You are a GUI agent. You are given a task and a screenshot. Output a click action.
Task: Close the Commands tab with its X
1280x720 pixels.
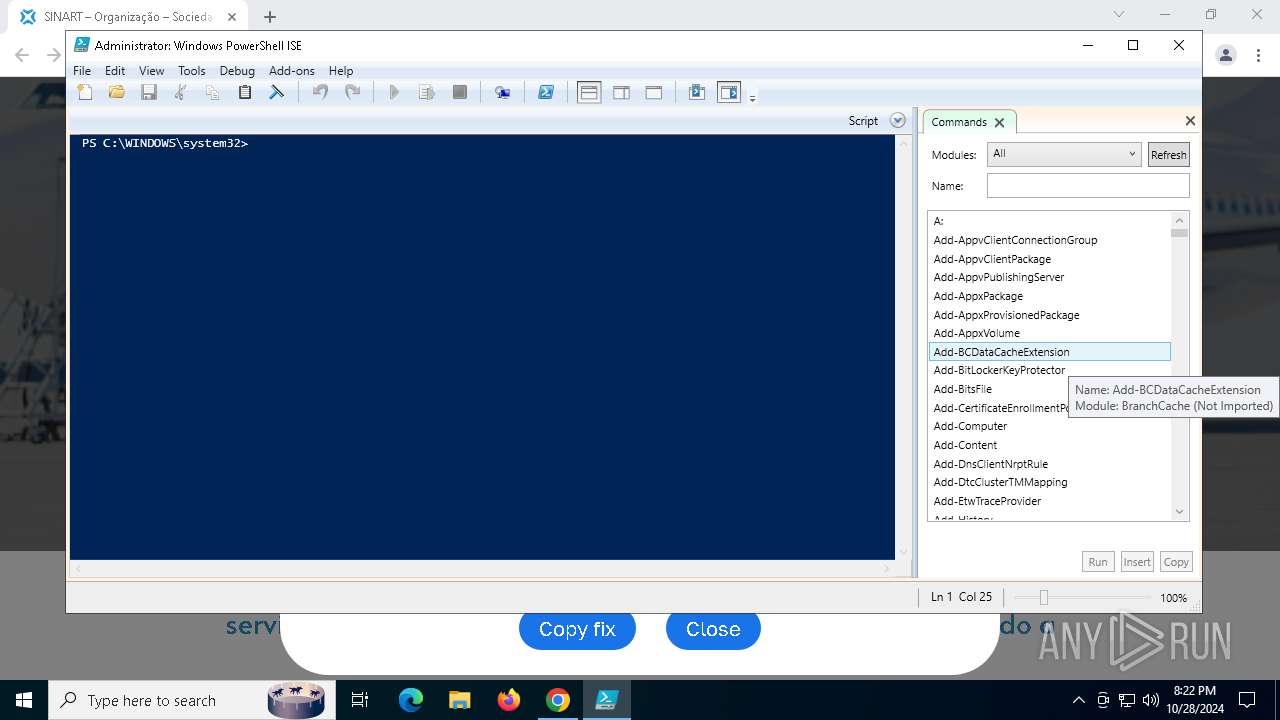999,123
